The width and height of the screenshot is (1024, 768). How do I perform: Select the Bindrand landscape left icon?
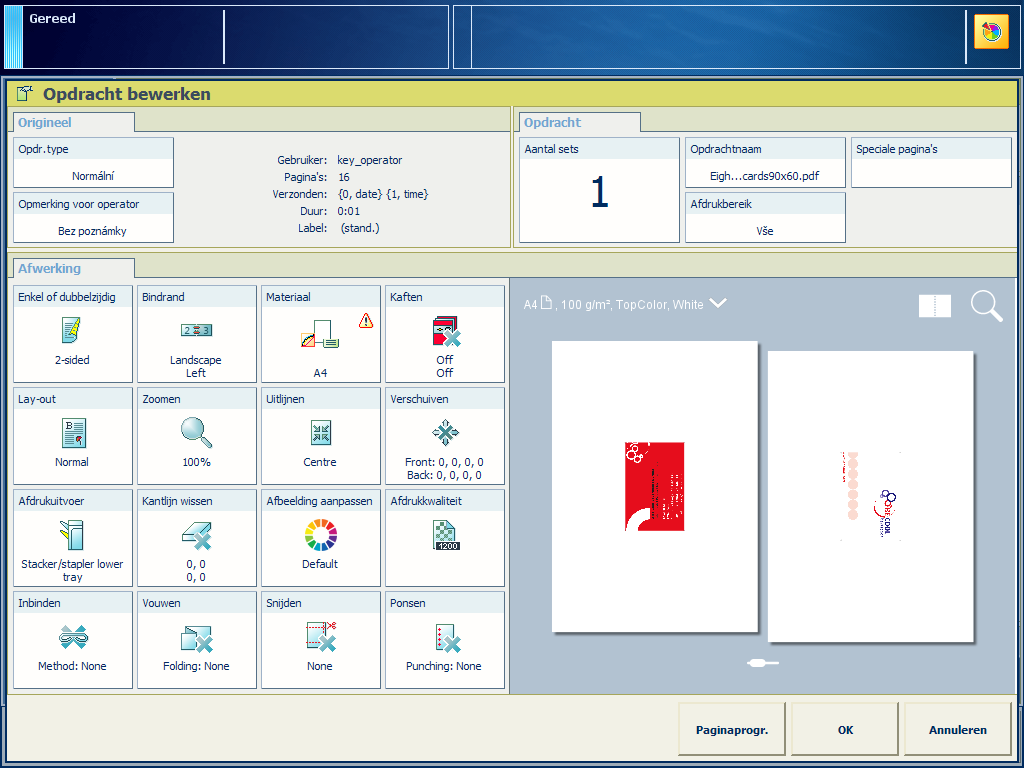point(196,330)
